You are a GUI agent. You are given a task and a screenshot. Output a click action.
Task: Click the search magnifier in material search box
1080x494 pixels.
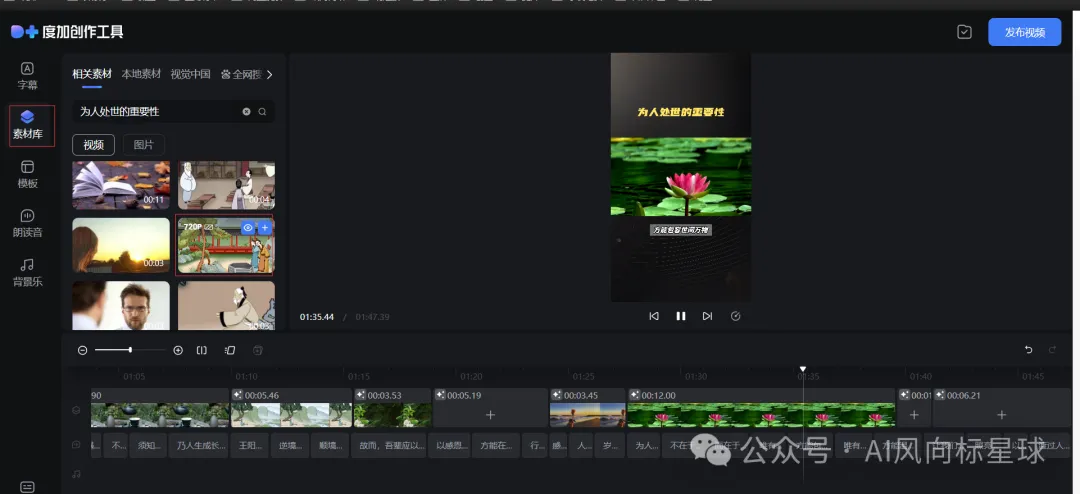(x=262, y=112)
